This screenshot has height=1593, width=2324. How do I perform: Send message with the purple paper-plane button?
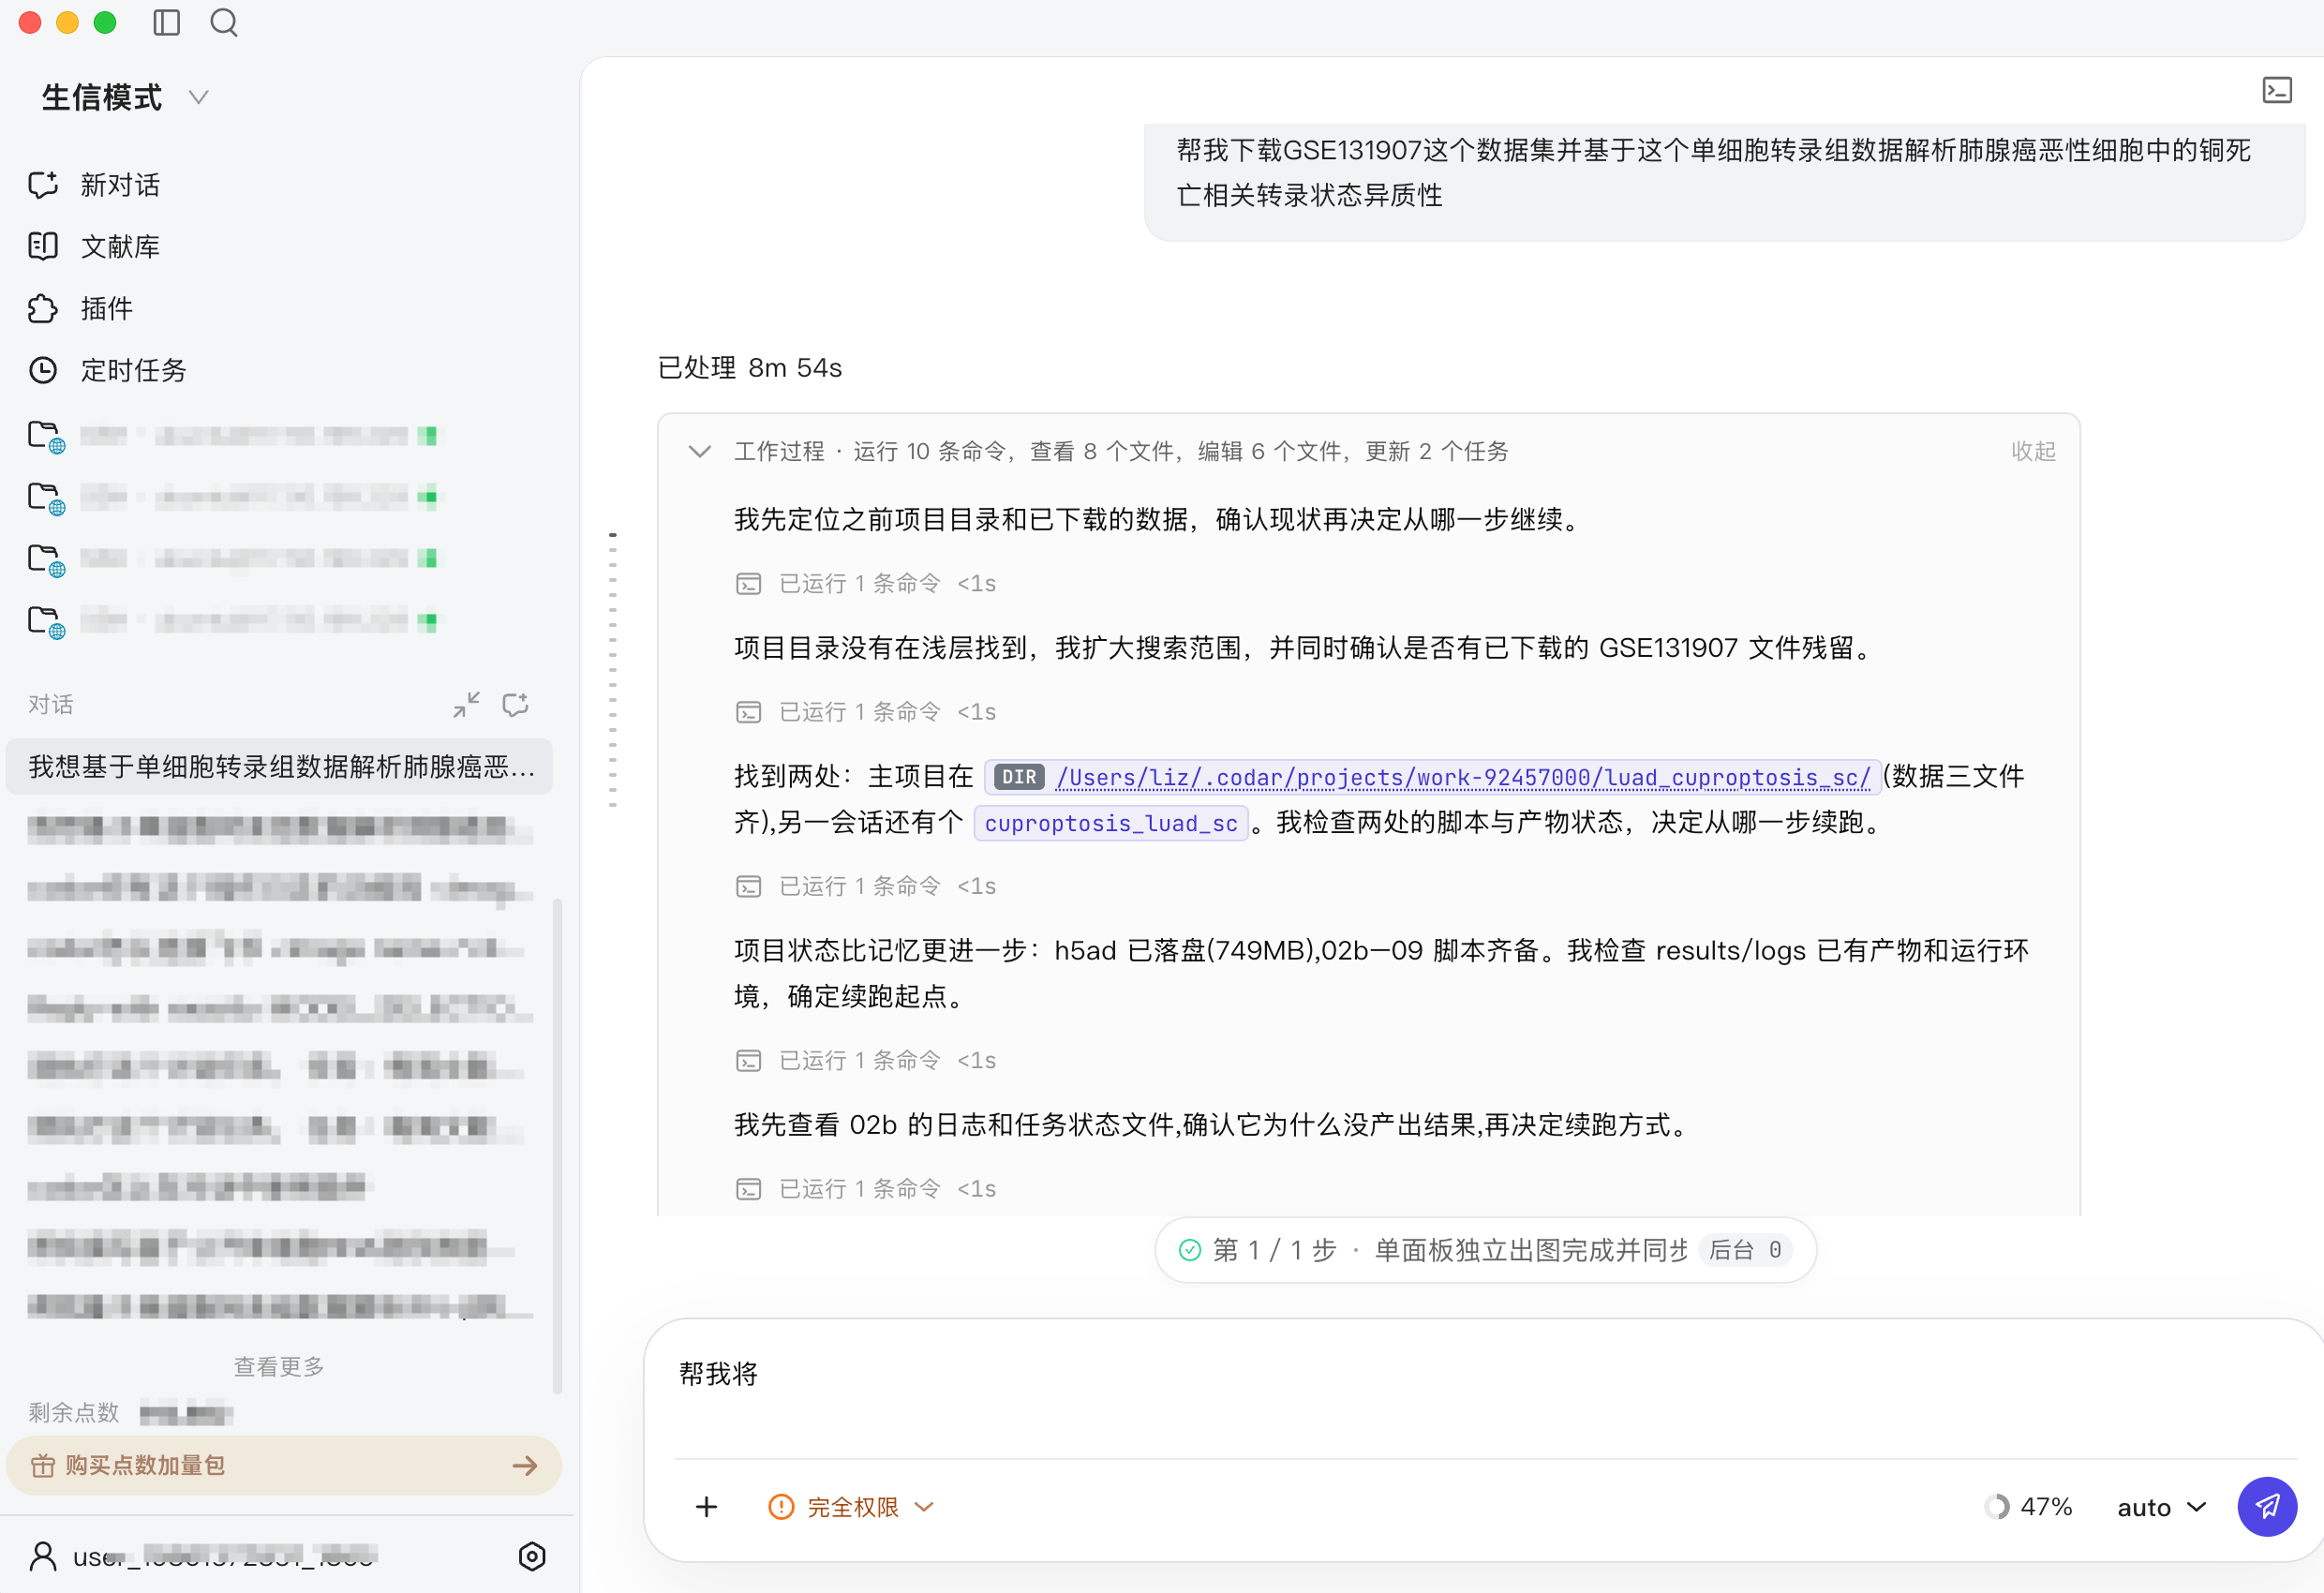point(2267,1507)
